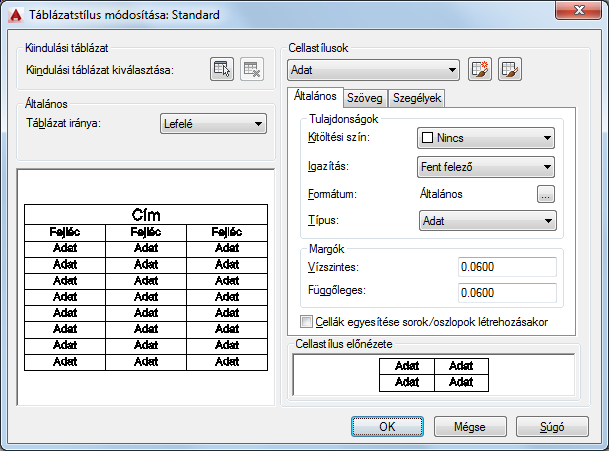Confirm with the OK button
This screenshot has height=451, width=609.
click(387, 427)
